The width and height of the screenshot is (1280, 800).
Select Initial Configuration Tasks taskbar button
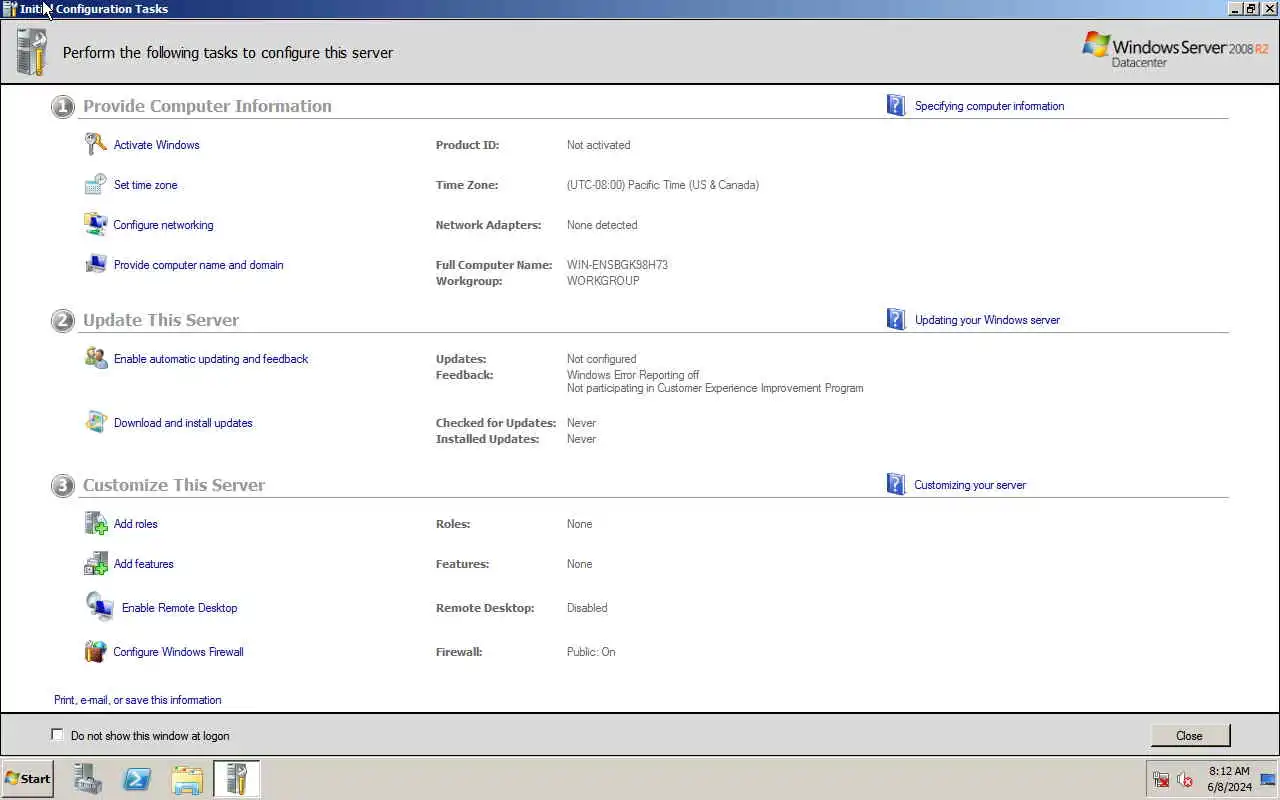click(237, 779)
